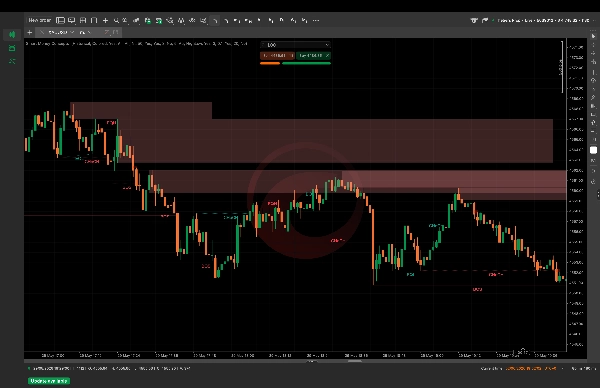The image size is (600, 388).
Task: Click the zoom out magnifier icon
Action: point(125,20)
